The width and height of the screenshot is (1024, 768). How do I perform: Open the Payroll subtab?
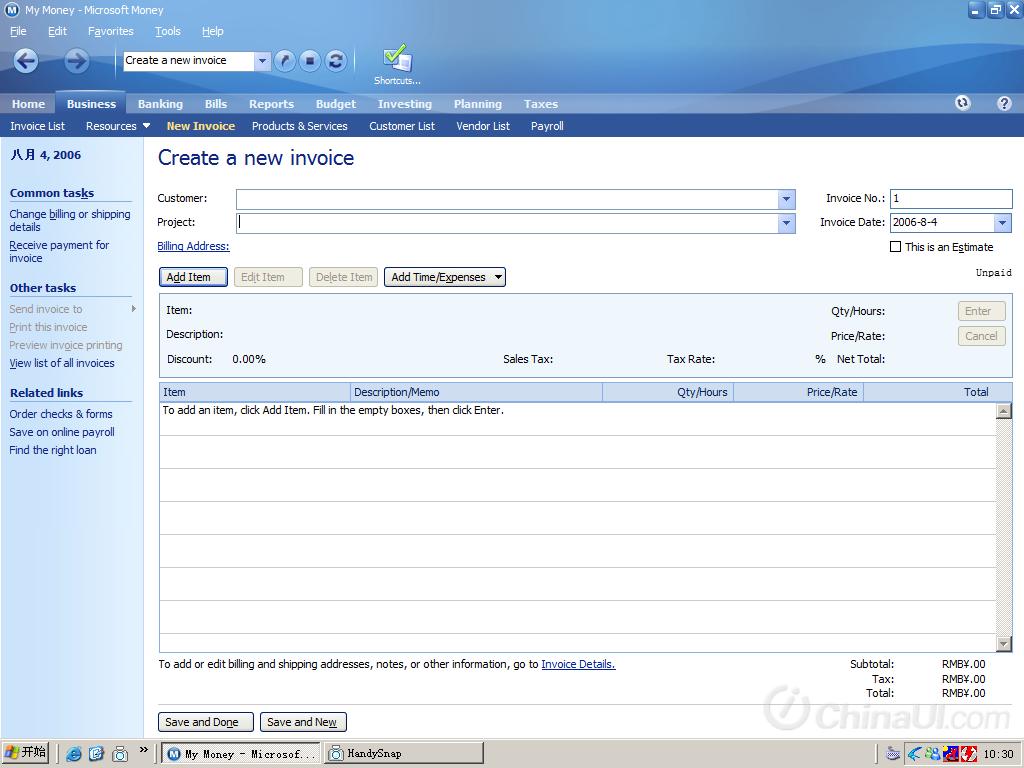click(547, 126)
